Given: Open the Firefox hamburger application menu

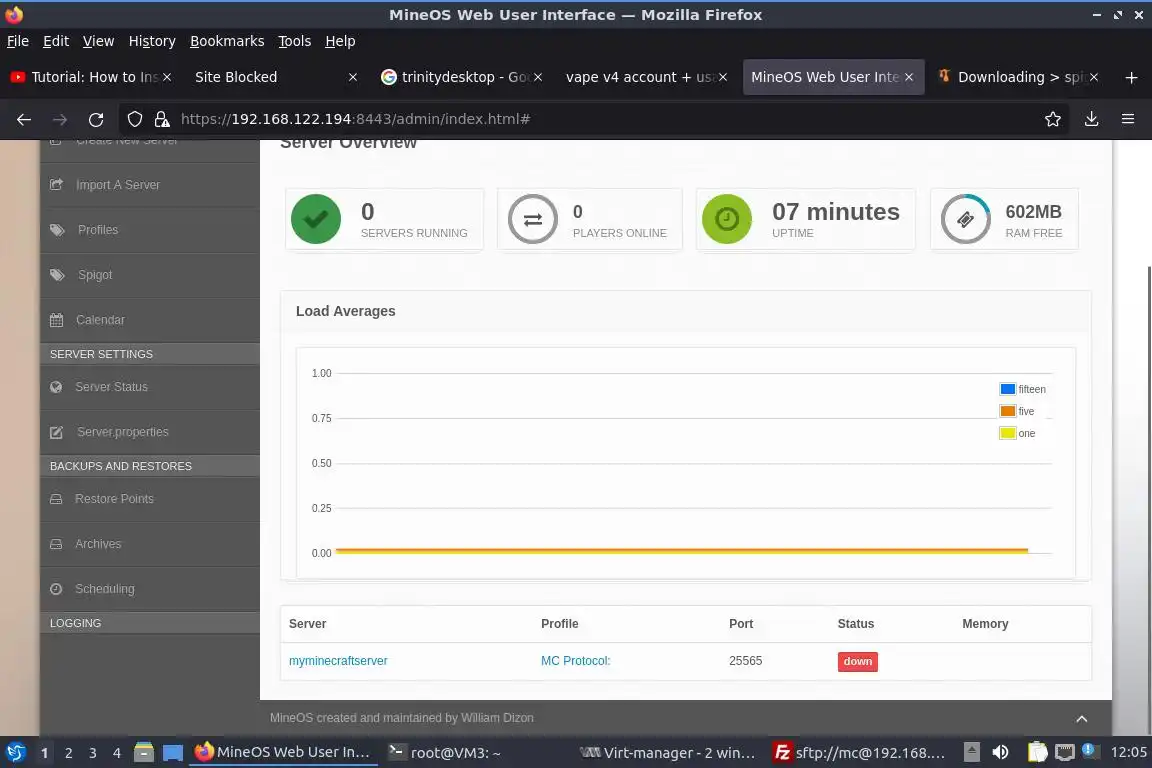Looking at the screenshot, I should tap(1128, 119).
